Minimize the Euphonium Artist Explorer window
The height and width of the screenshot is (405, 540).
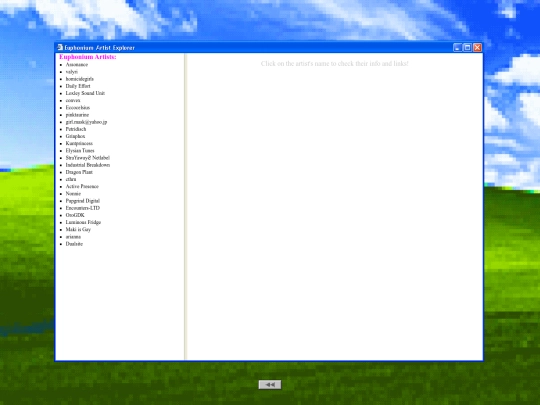pyautogui.click(x=457, y=48)
